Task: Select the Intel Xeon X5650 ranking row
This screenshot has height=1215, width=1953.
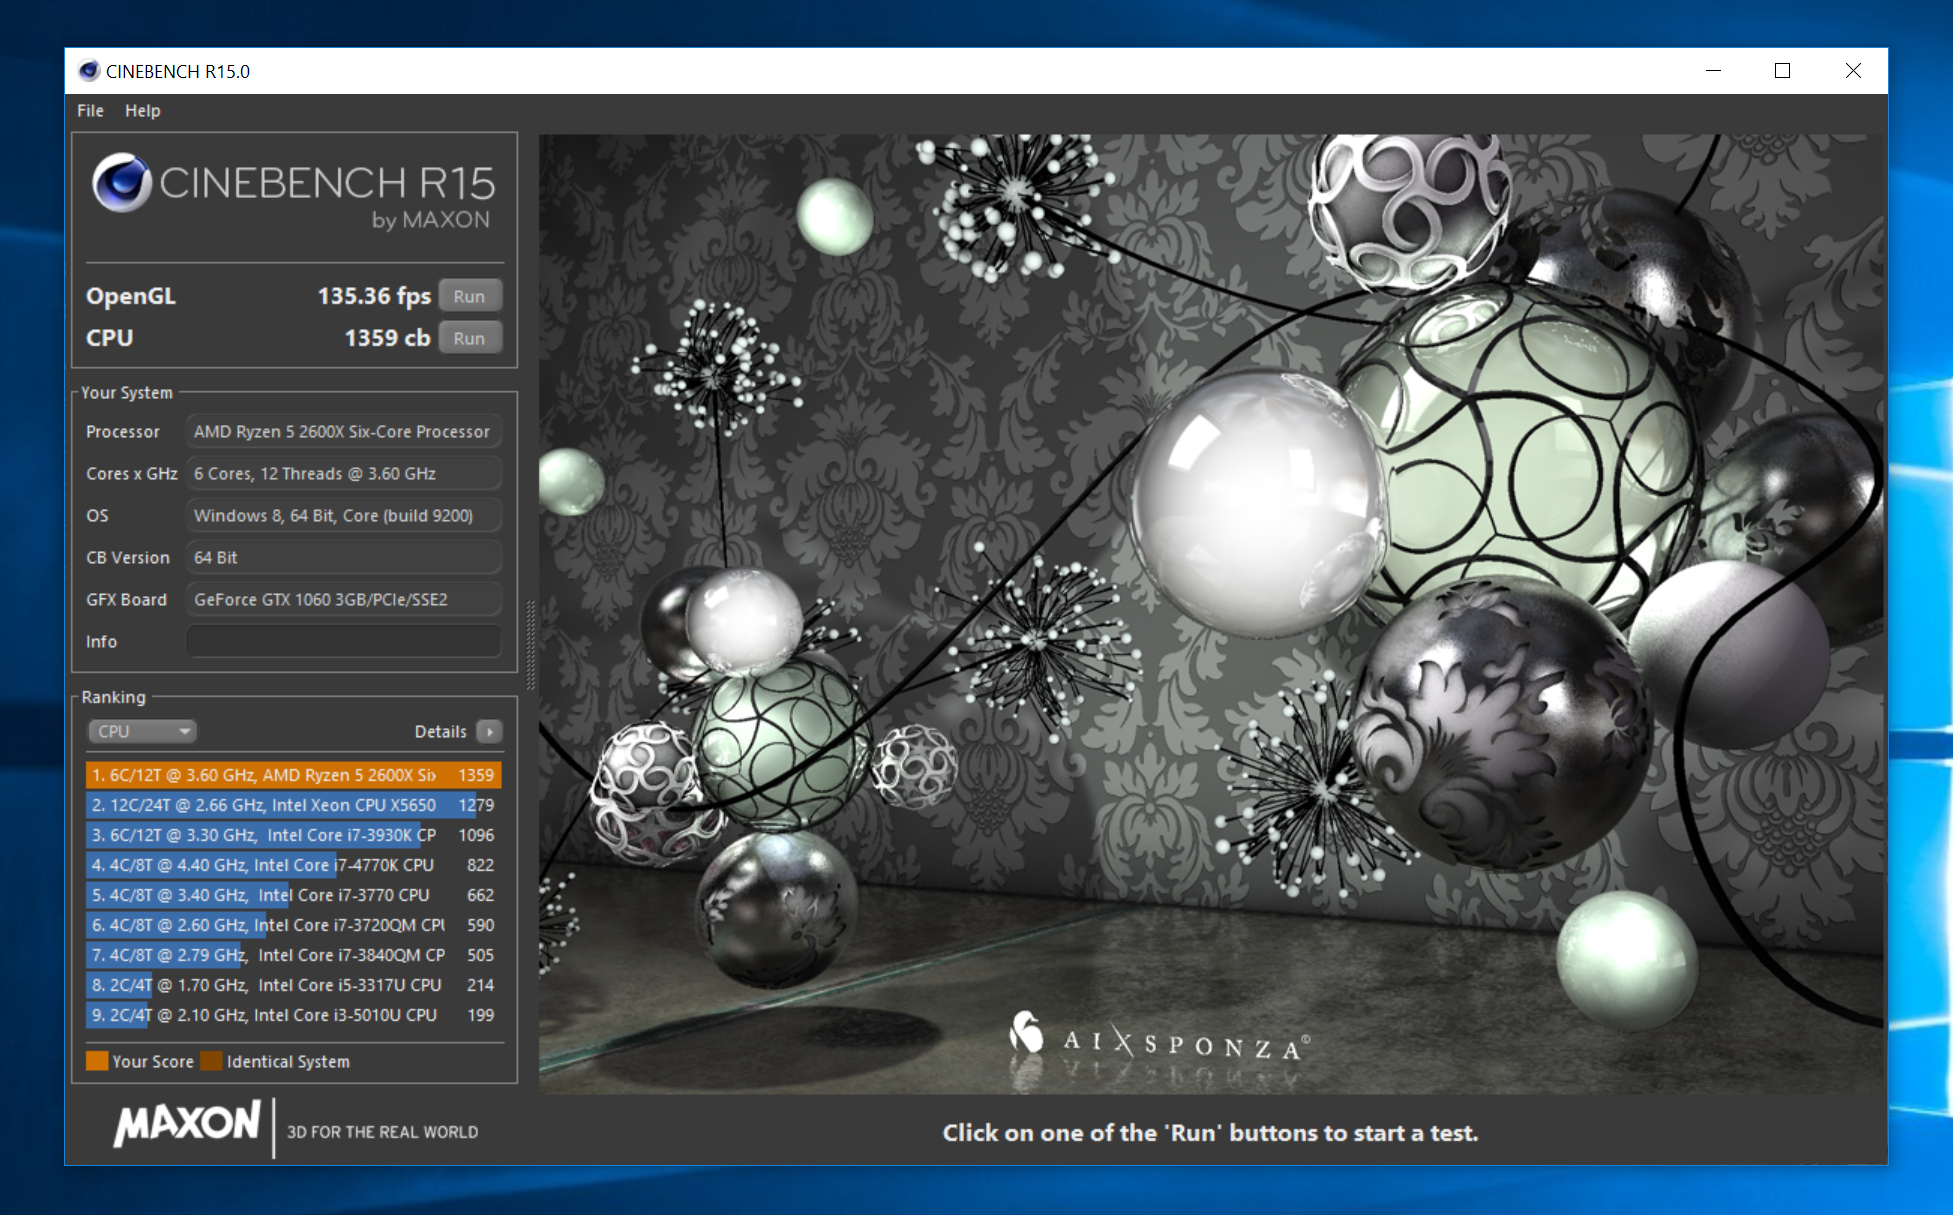Action: click(292, 805)
